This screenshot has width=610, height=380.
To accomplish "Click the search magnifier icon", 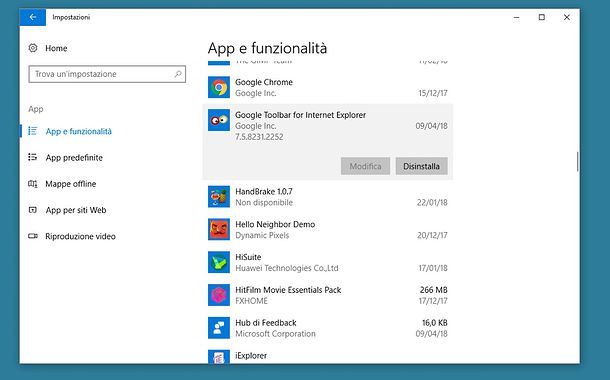I will tap(178, 74).
